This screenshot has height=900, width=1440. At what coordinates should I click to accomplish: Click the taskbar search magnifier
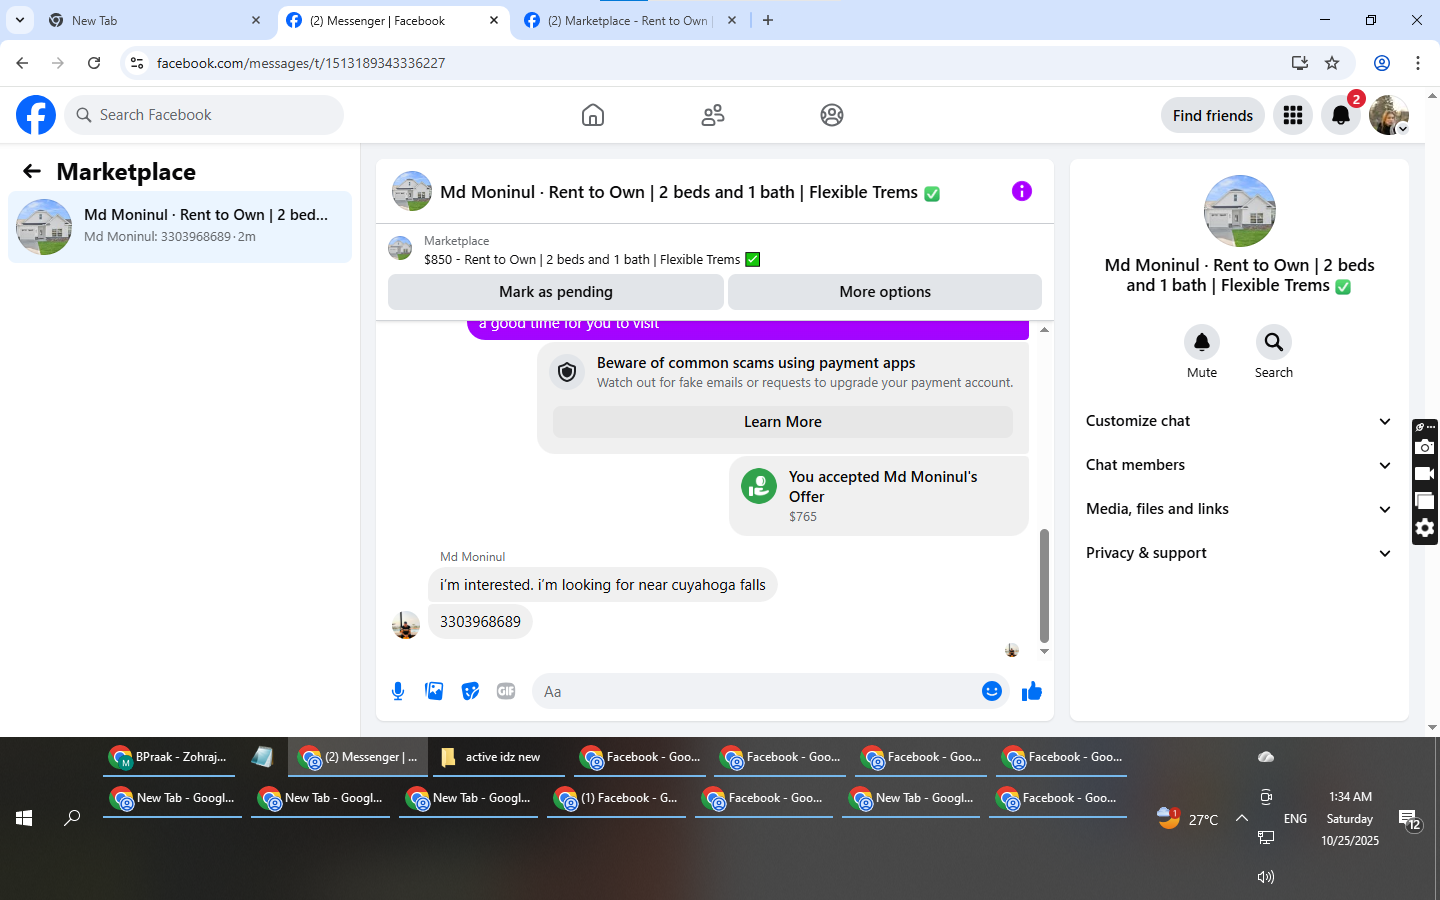72,818
